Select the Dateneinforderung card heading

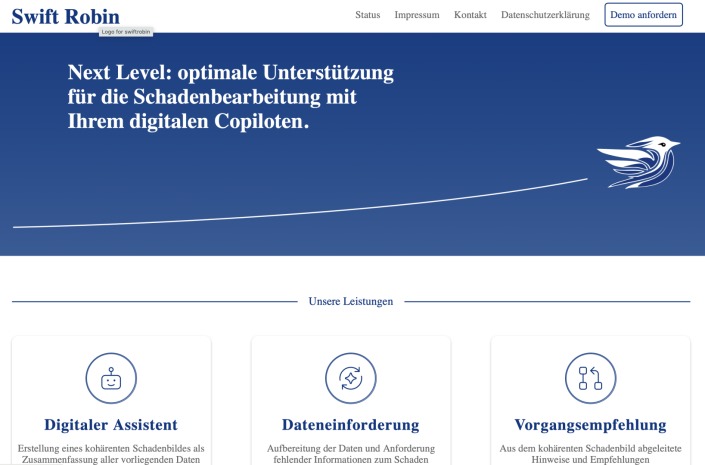pos(351,425)
